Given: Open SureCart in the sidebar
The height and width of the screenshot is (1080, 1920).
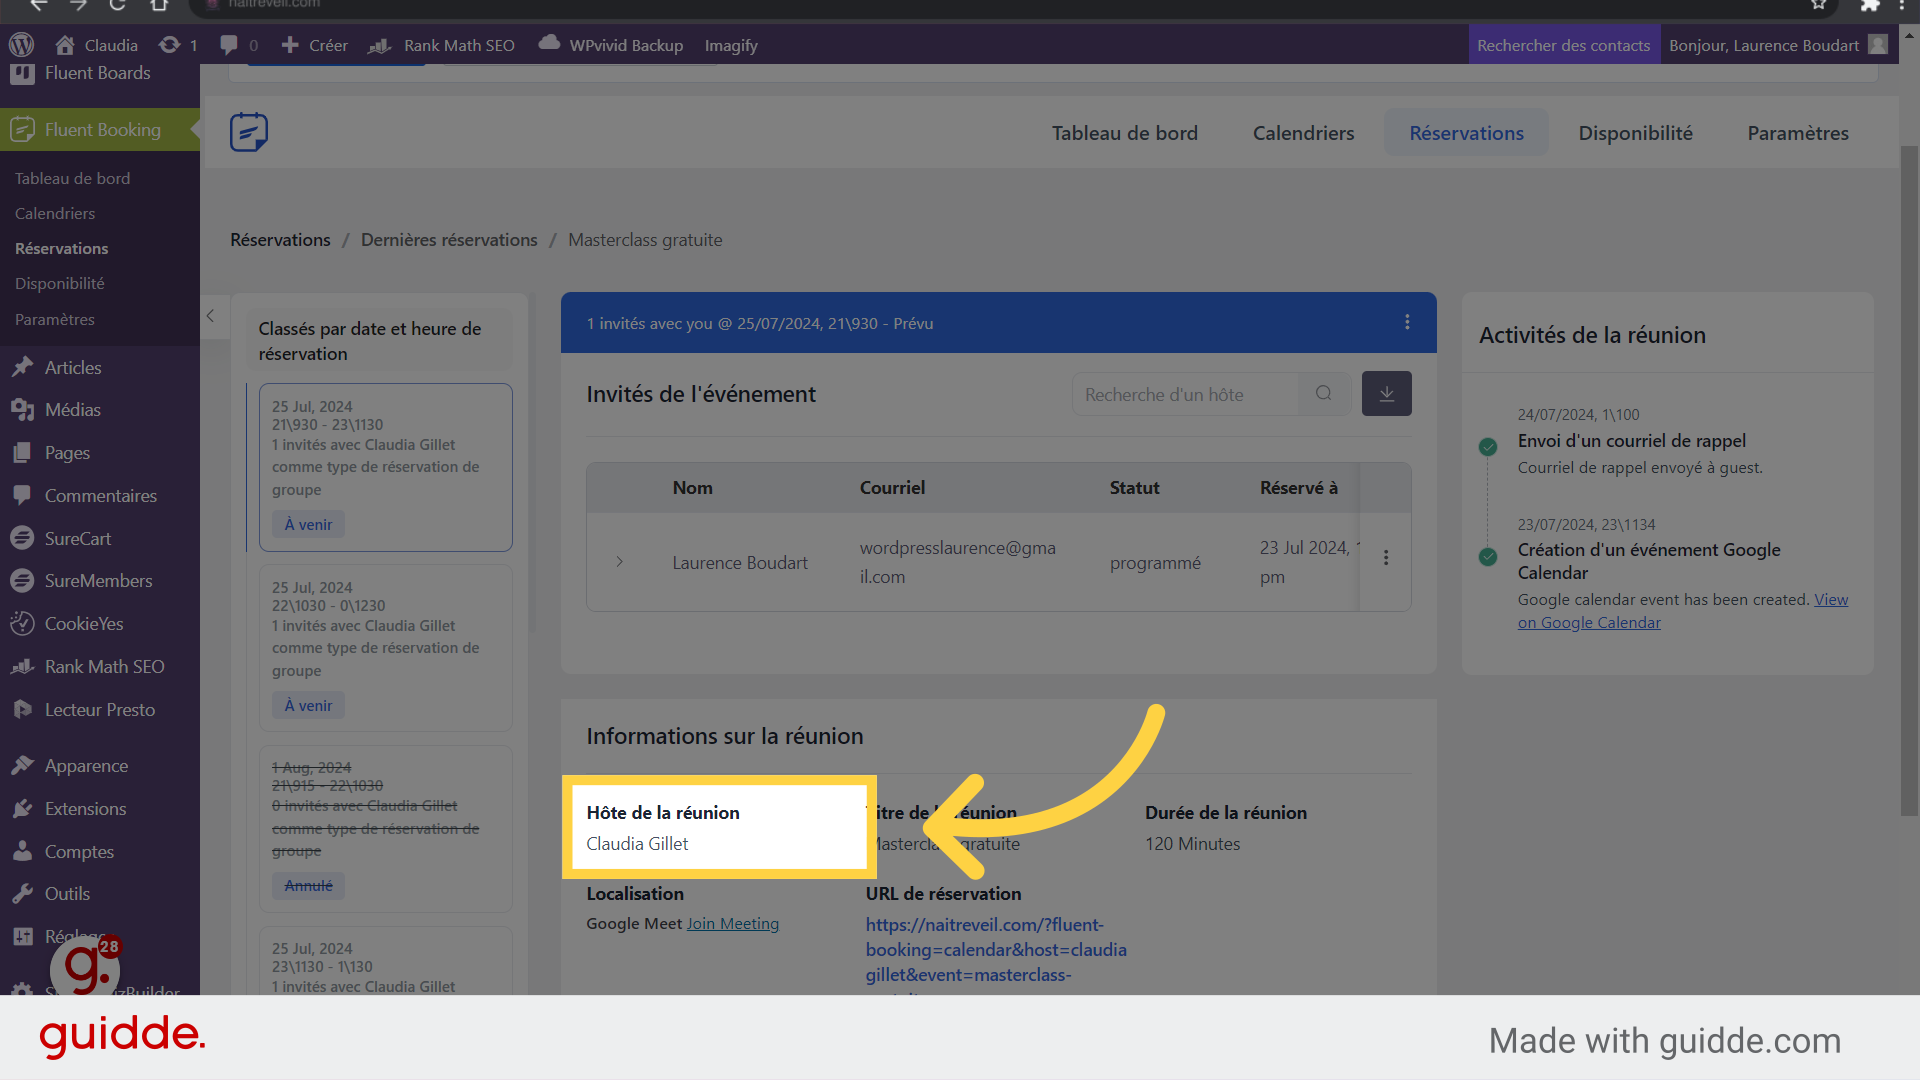Looking at the screenshot, I should click(x=78, y=538).
